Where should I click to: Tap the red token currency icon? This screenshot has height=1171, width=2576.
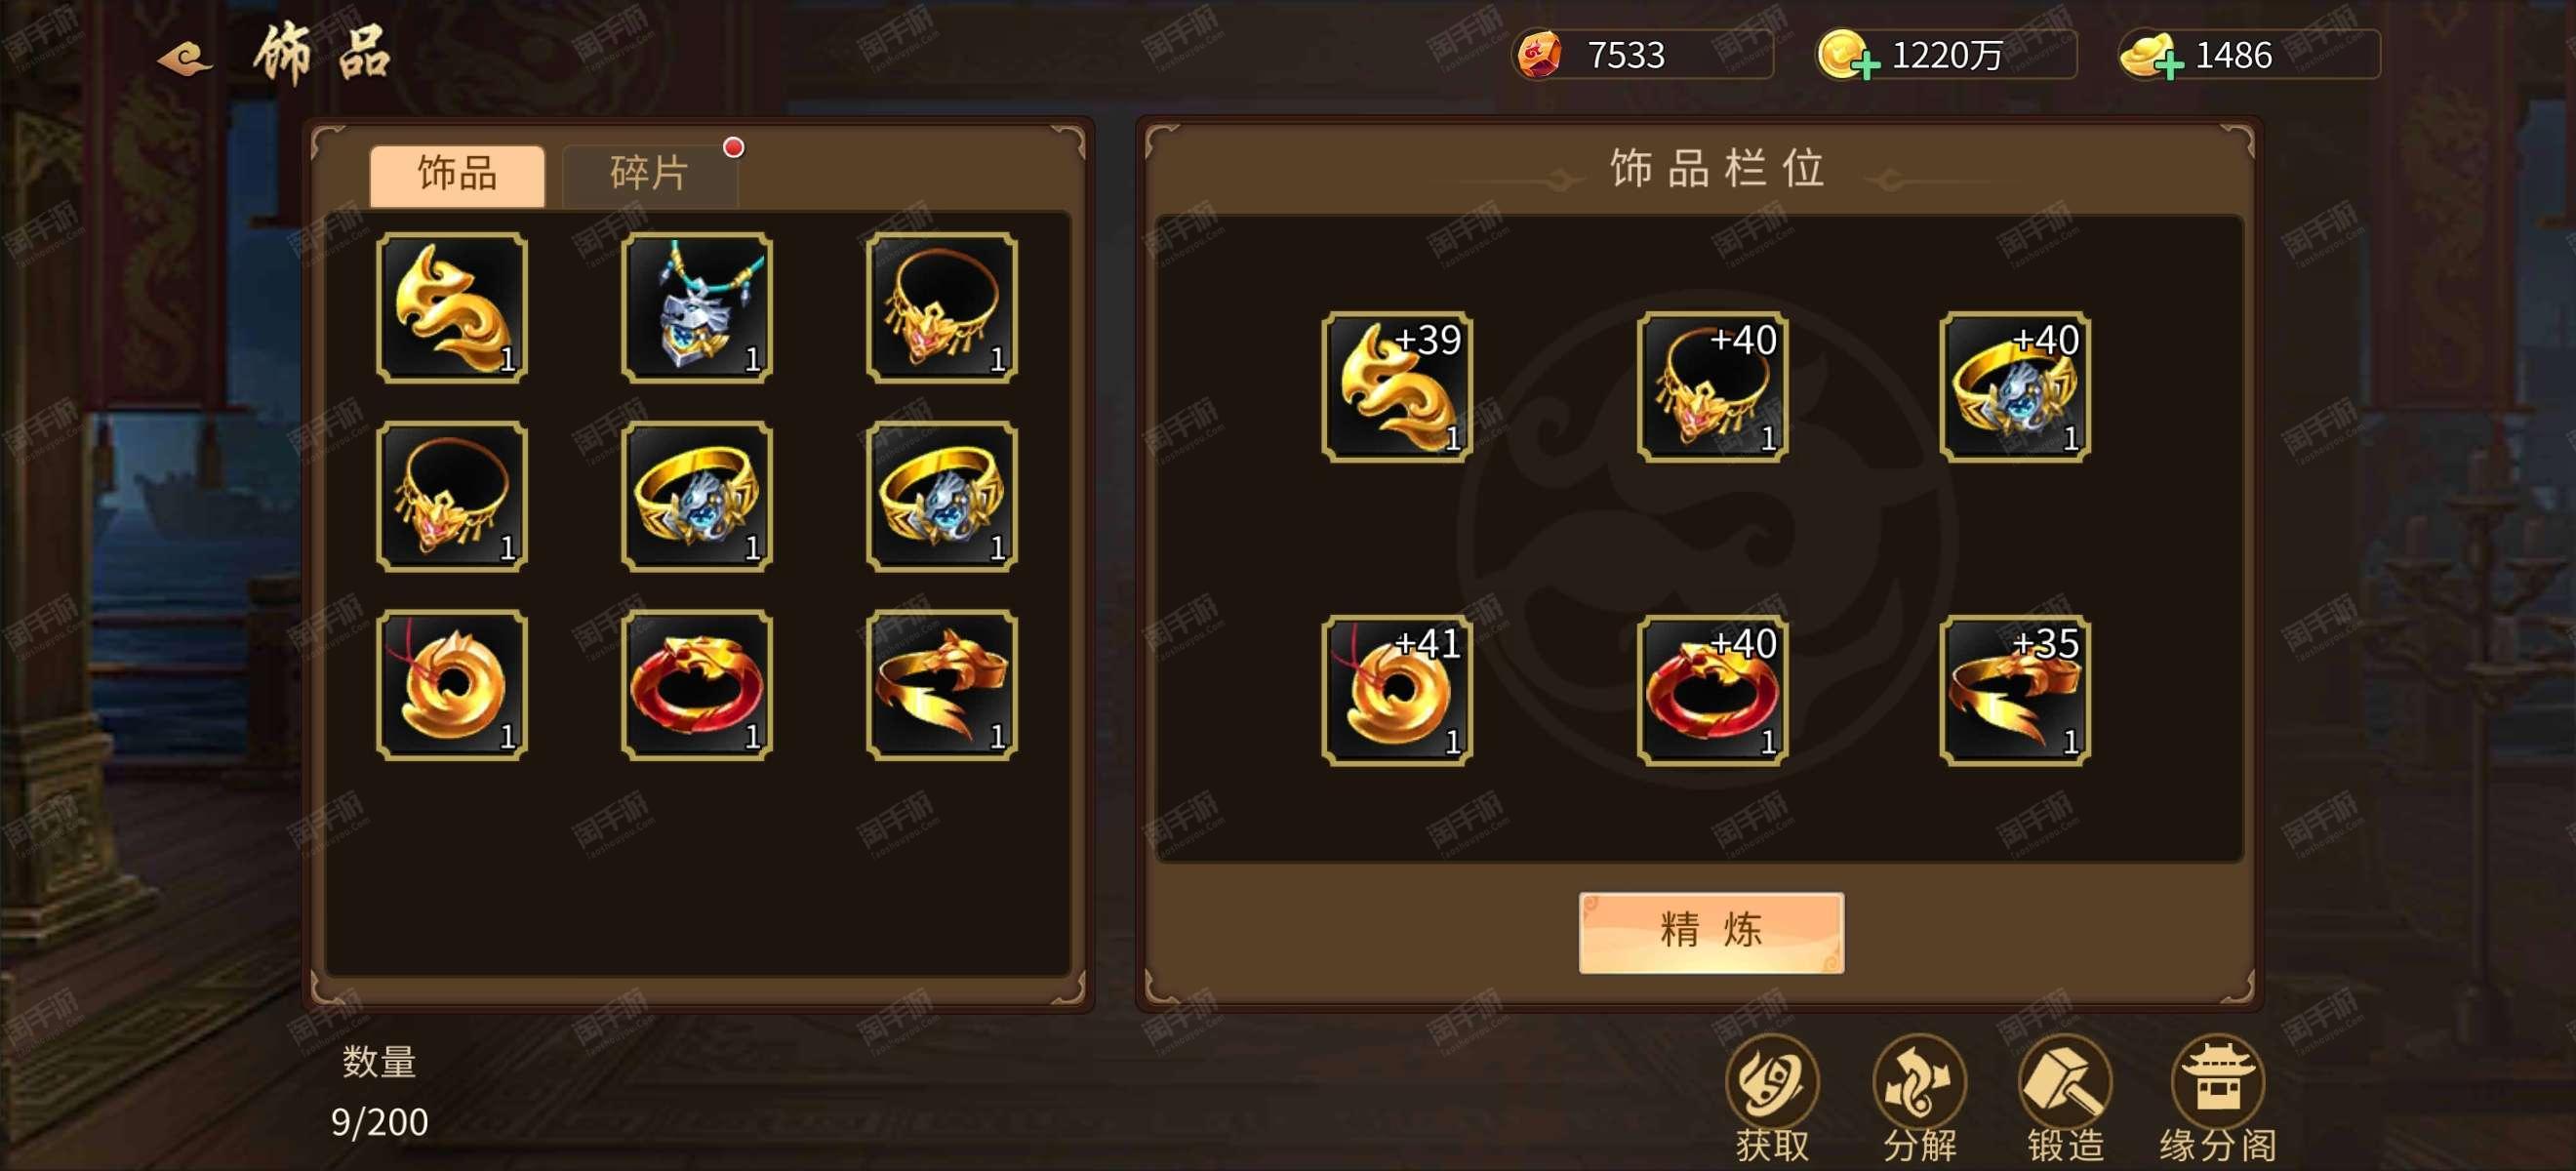[1539, 54]
